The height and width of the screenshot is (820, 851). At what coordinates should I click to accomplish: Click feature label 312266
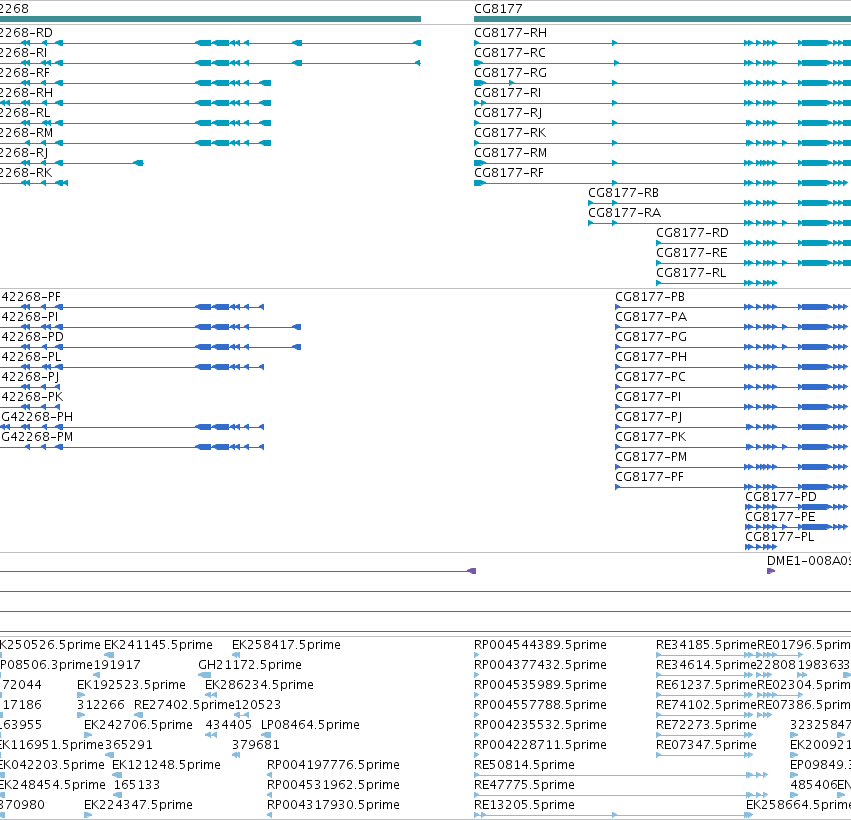coord(101,705)
